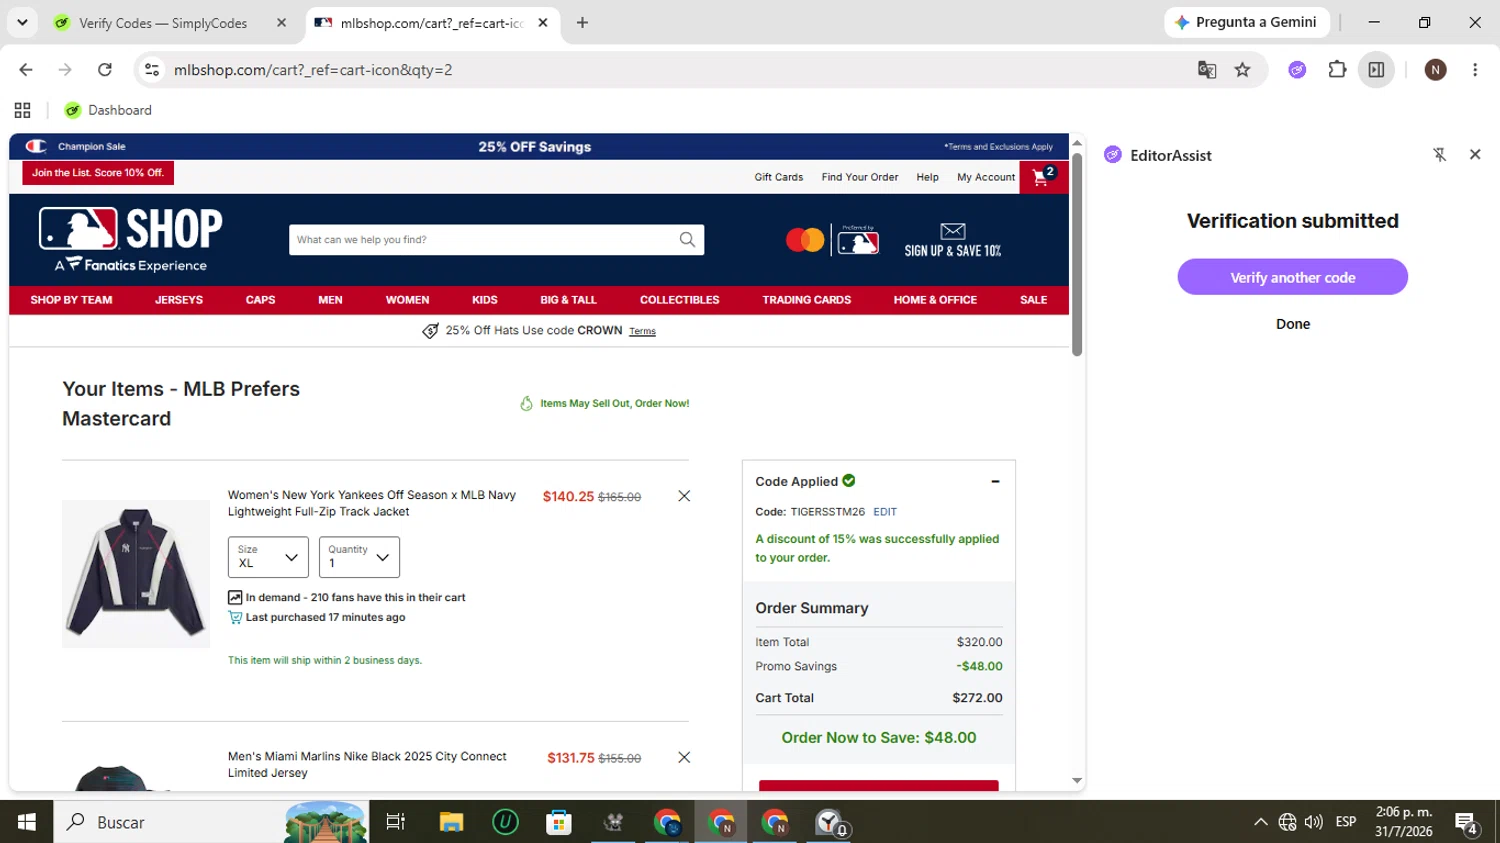Image resolution: width=1500 pixels, height=843 pixels.
Task: Open the Big & Tall menu
Action: [x=568, y=300]
